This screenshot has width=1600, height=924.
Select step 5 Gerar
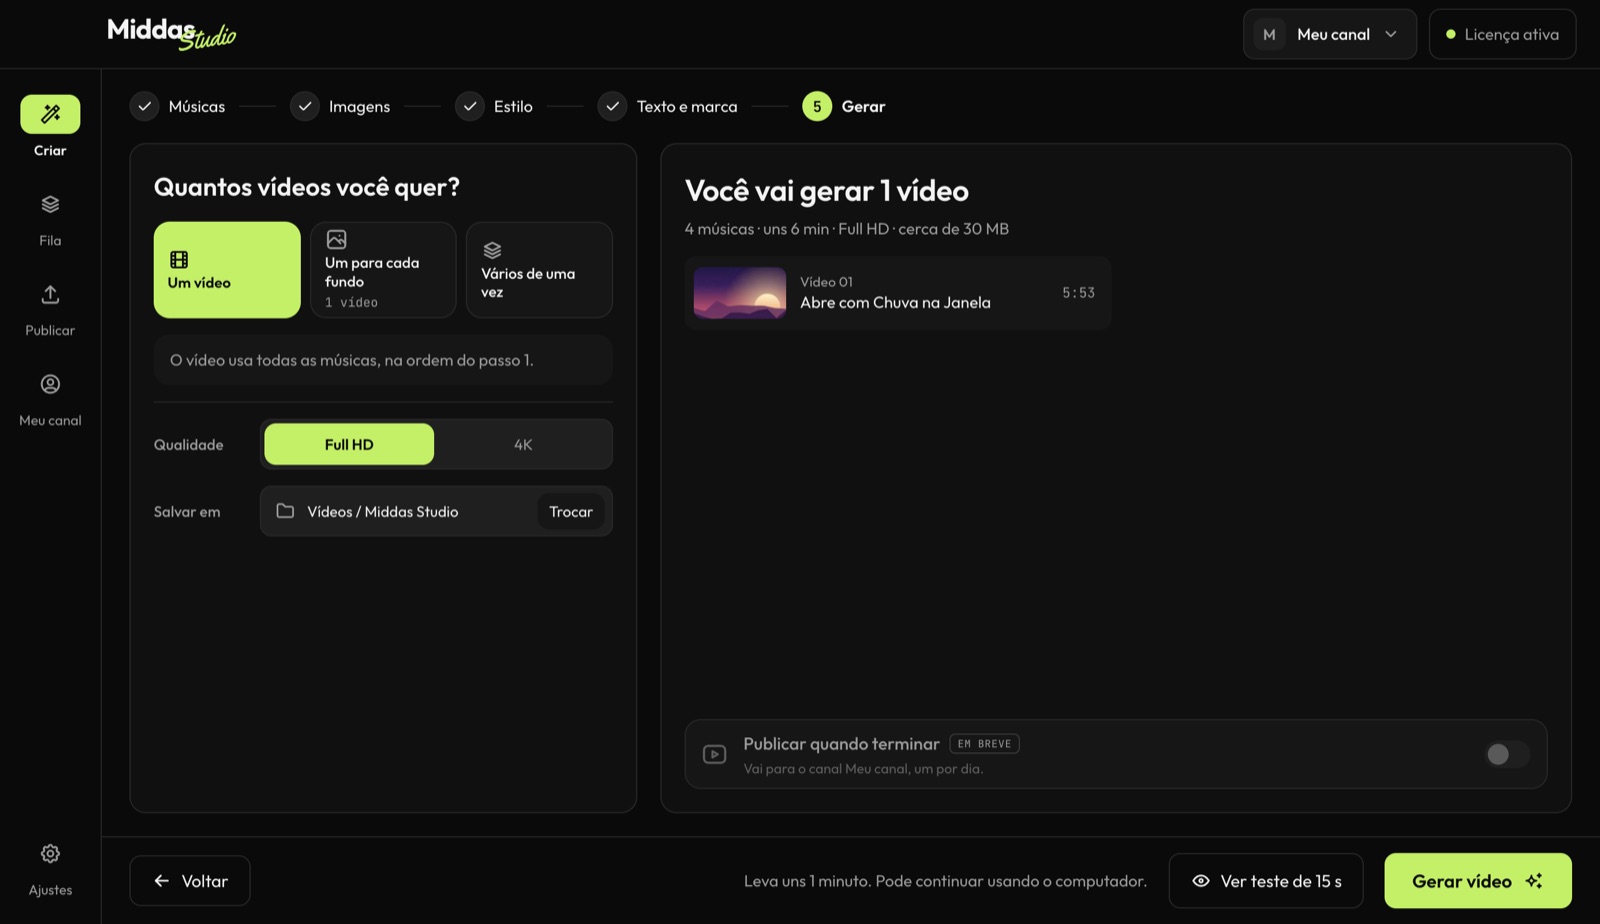(844, 106)
